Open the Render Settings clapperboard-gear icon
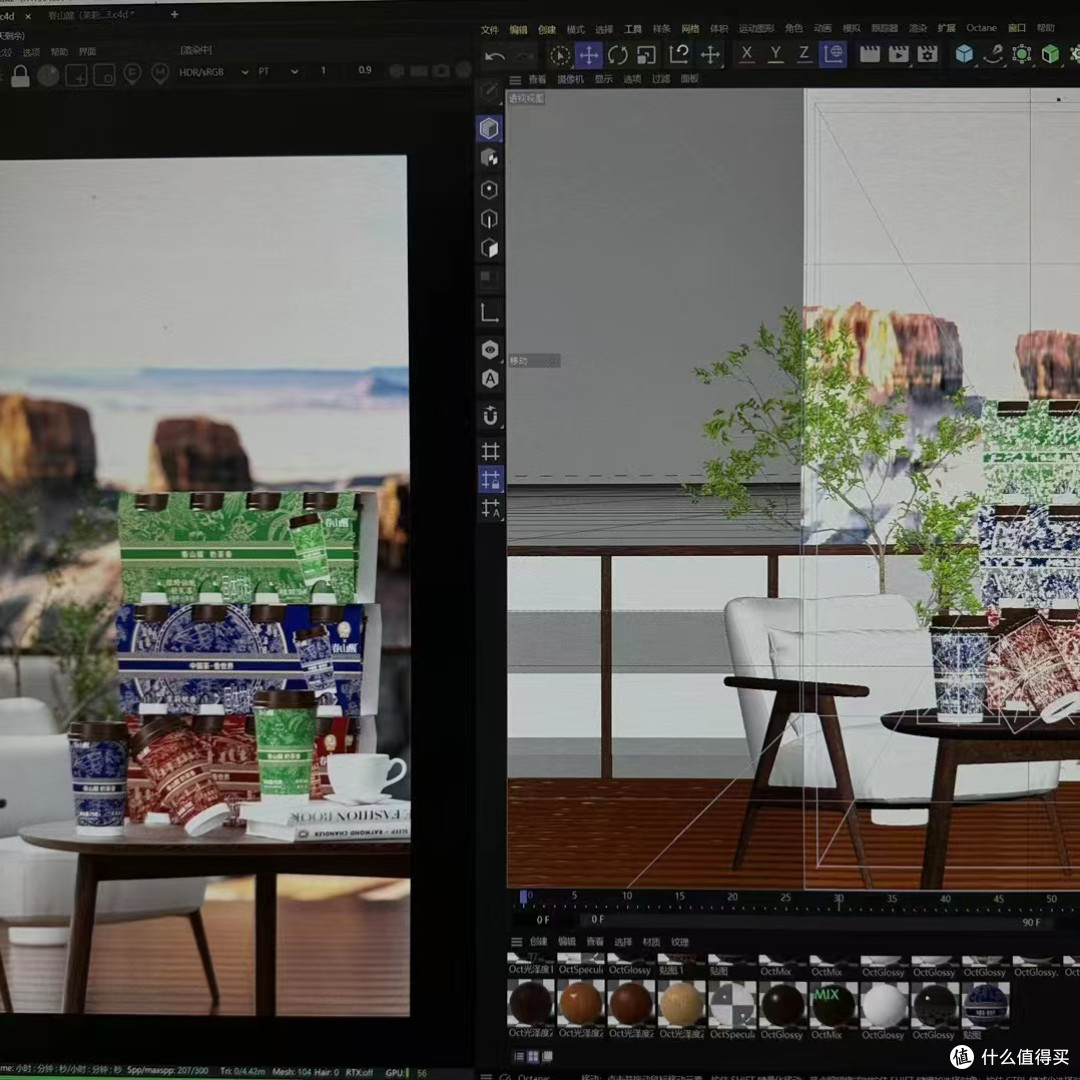Image resolution: width=1080 pixels, height=1080 pixels. [x=928, y=54]
